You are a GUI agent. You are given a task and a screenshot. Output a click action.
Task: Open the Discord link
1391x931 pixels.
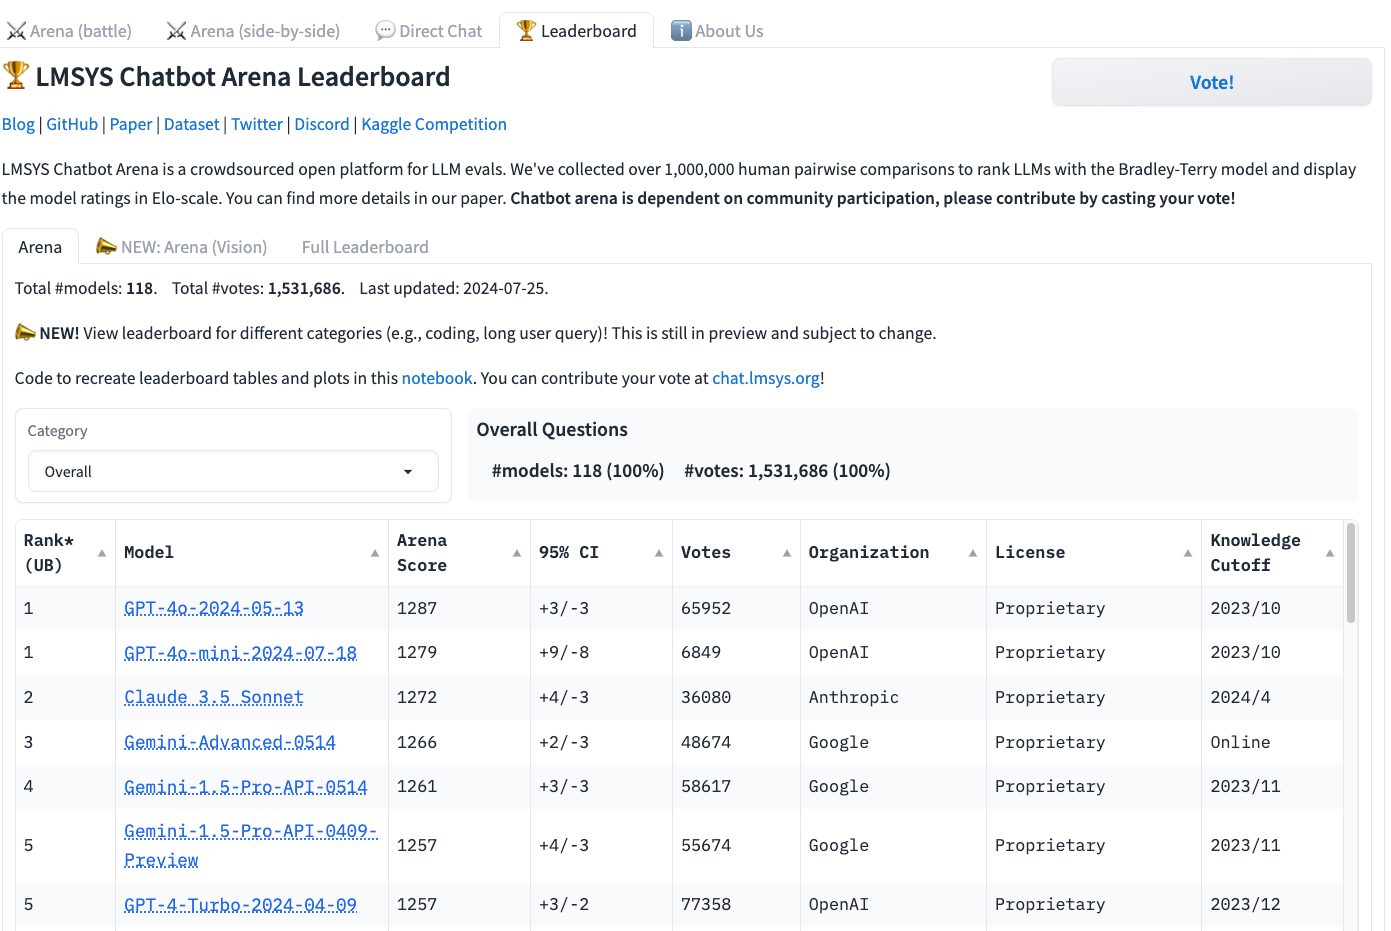(x=322, y=124)
